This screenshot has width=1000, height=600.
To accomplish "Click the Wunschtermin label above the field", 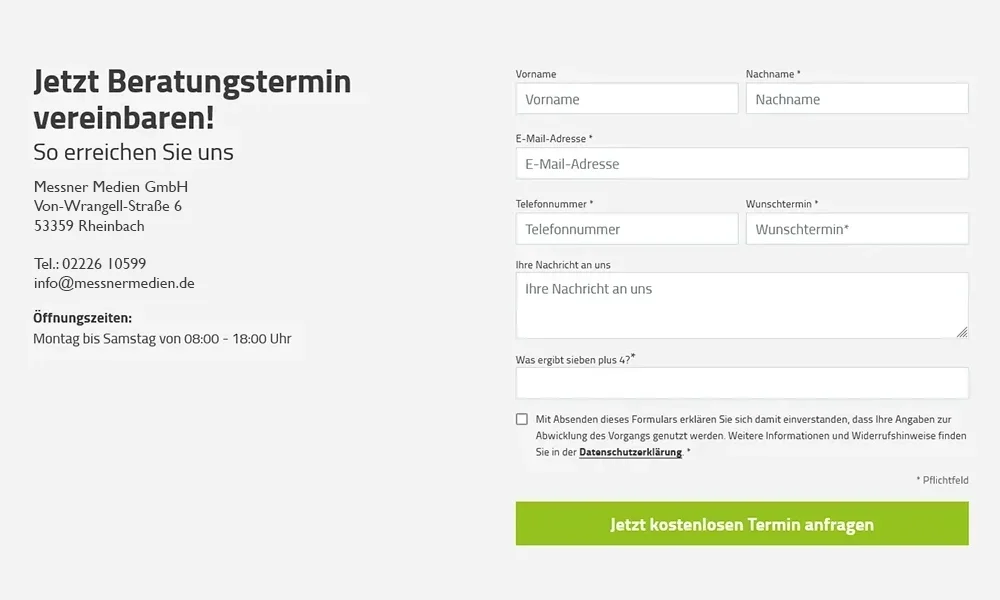I will point(780,204).
